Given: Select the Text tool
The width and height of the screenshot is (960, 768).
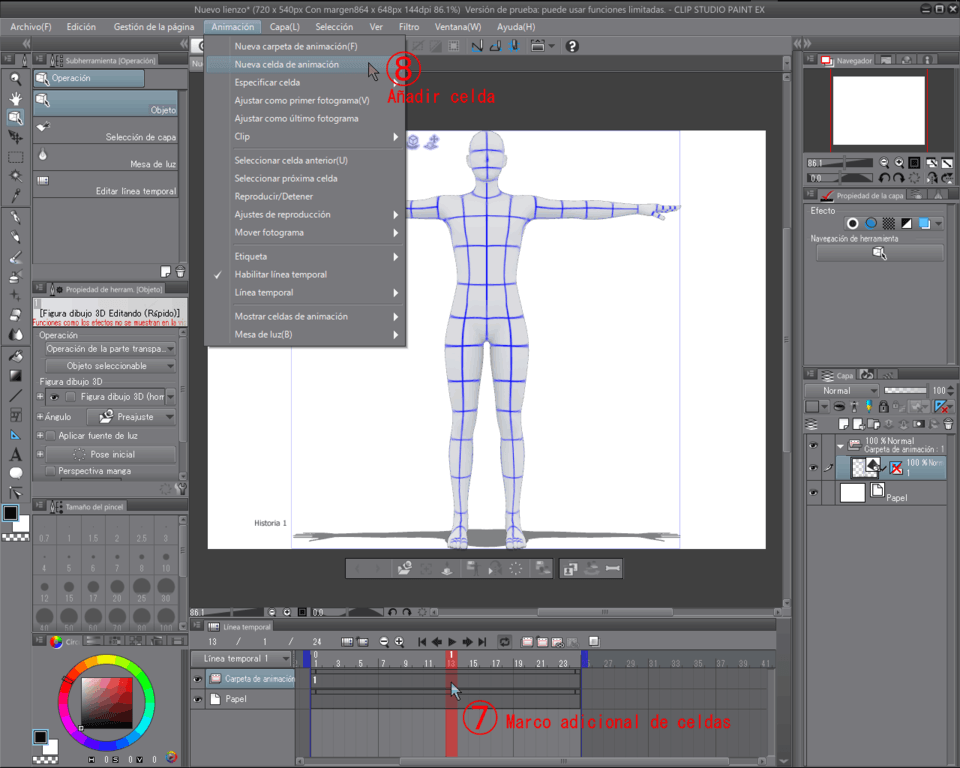Looking at the screenshot, I should (16, 454).
